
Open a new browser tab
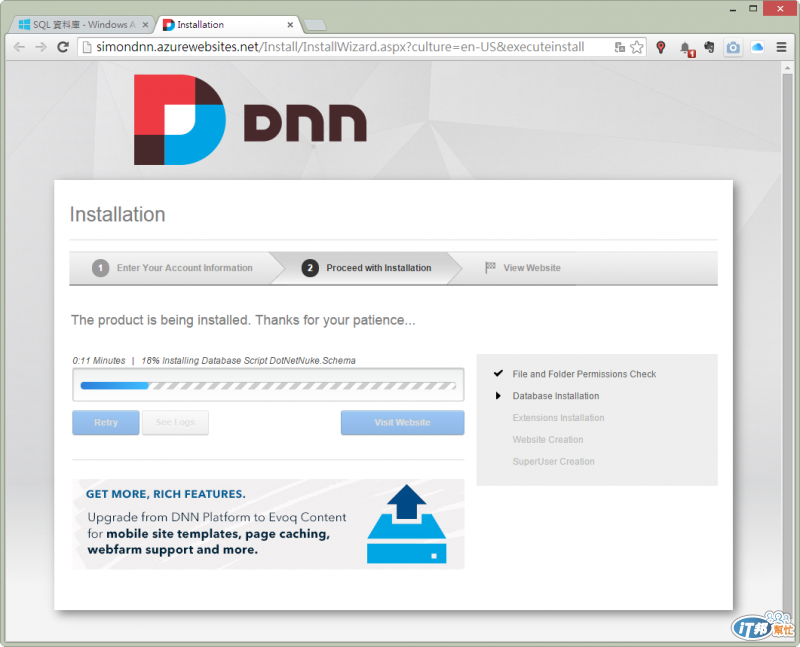tap(315, 25)
